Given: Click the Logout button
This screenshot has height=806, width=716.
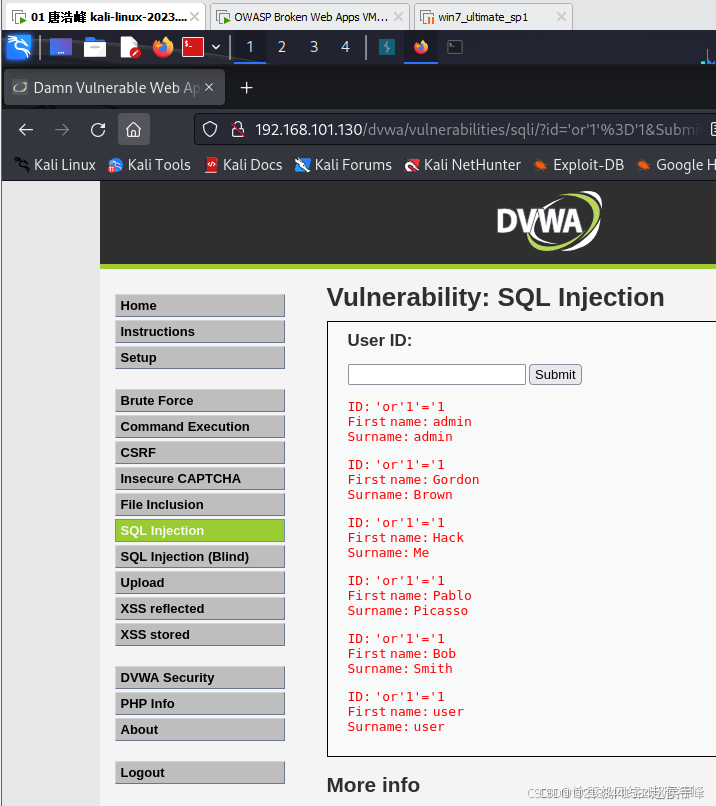Looking at the screenshot, I should click(199, 773).
